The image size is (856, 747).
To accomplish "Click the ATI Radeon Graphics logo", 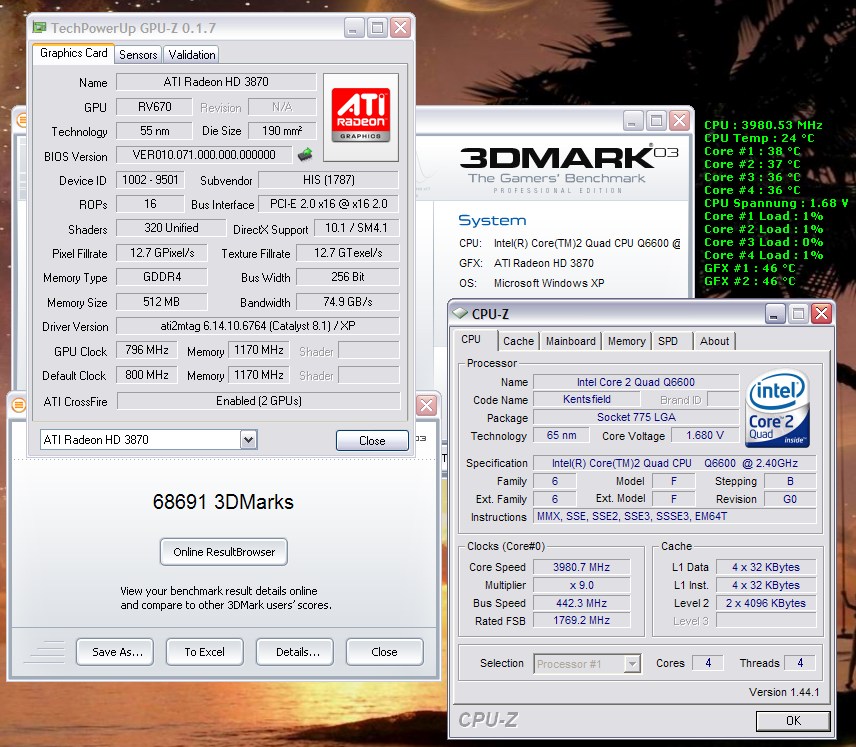I will 361,116.
